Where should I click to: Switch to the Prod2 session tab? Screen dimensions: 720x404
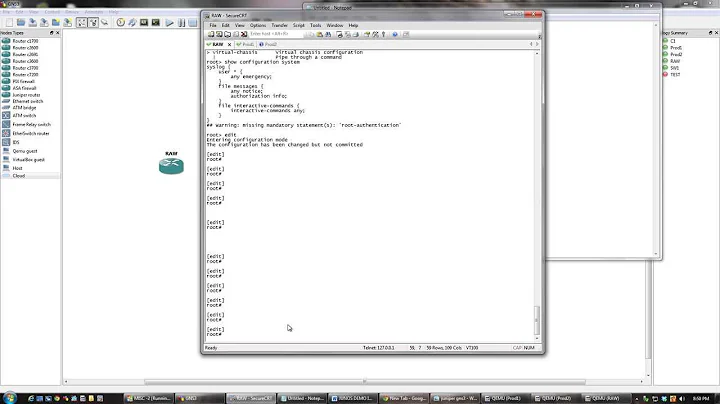268,45
